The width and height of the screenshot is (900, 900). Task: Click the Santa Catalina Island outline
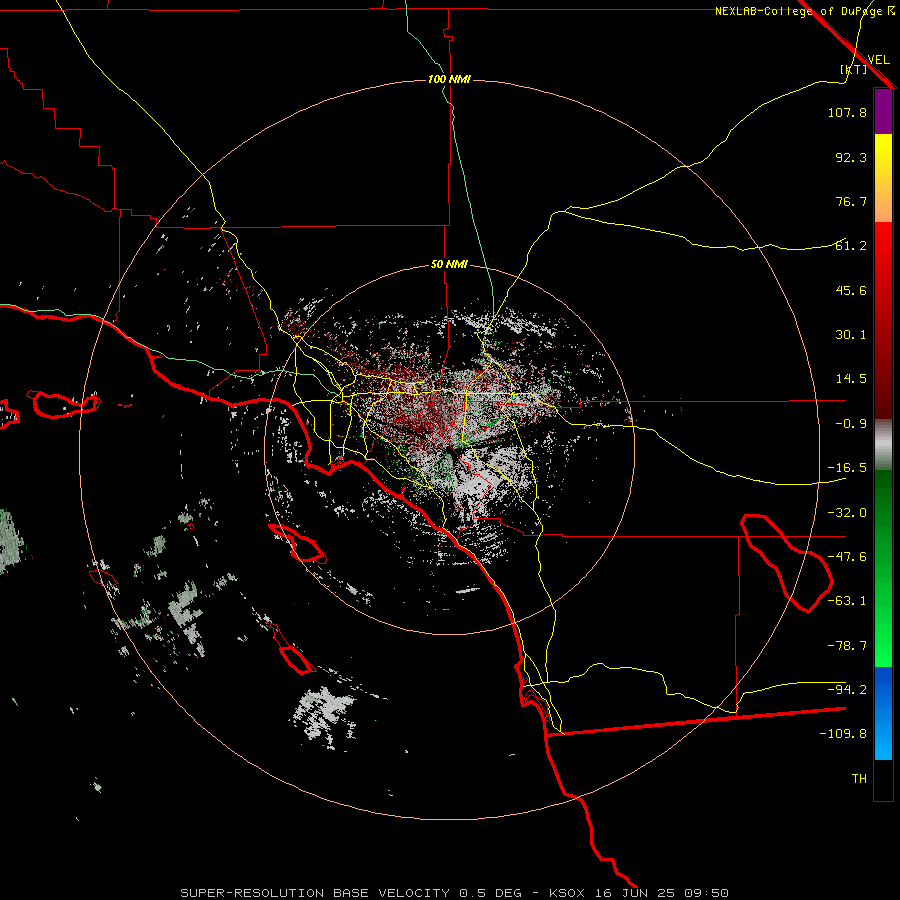click(297, 543)
